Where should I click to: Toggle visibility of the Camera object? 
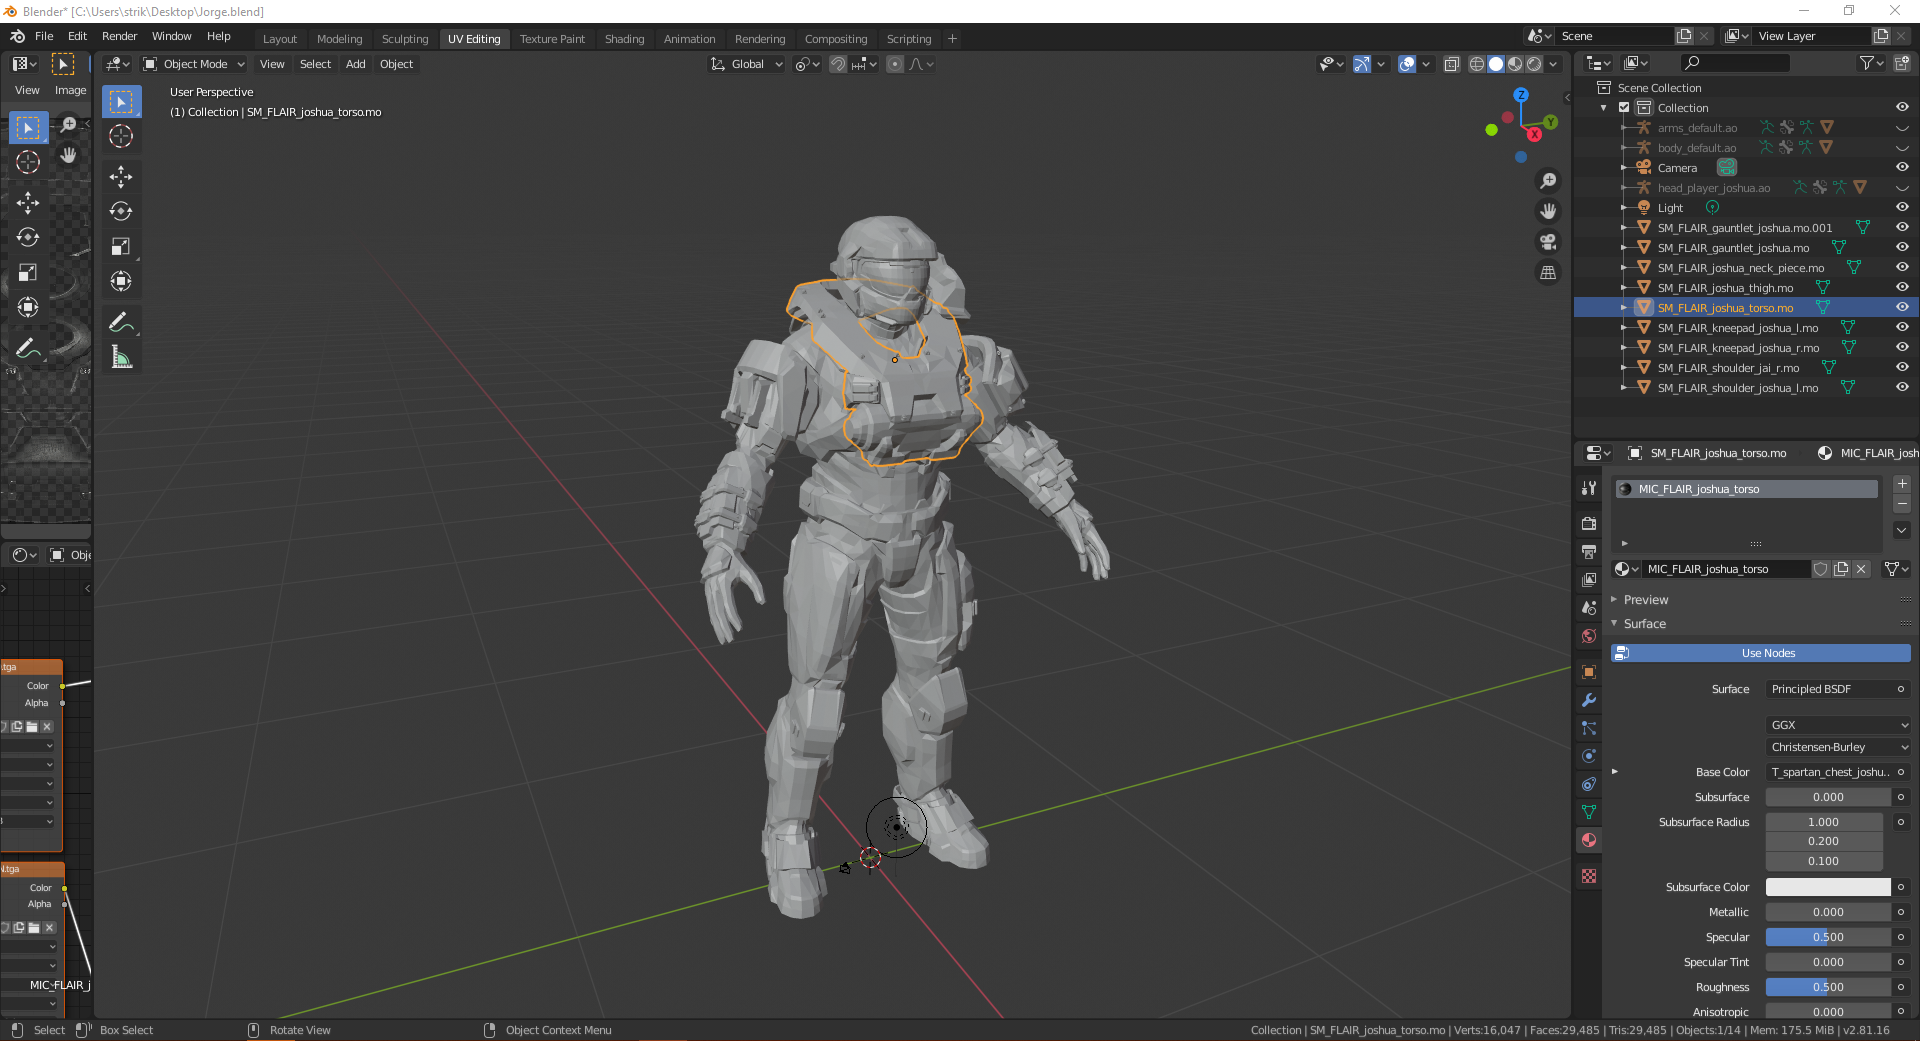click(x=1902, y=167)
